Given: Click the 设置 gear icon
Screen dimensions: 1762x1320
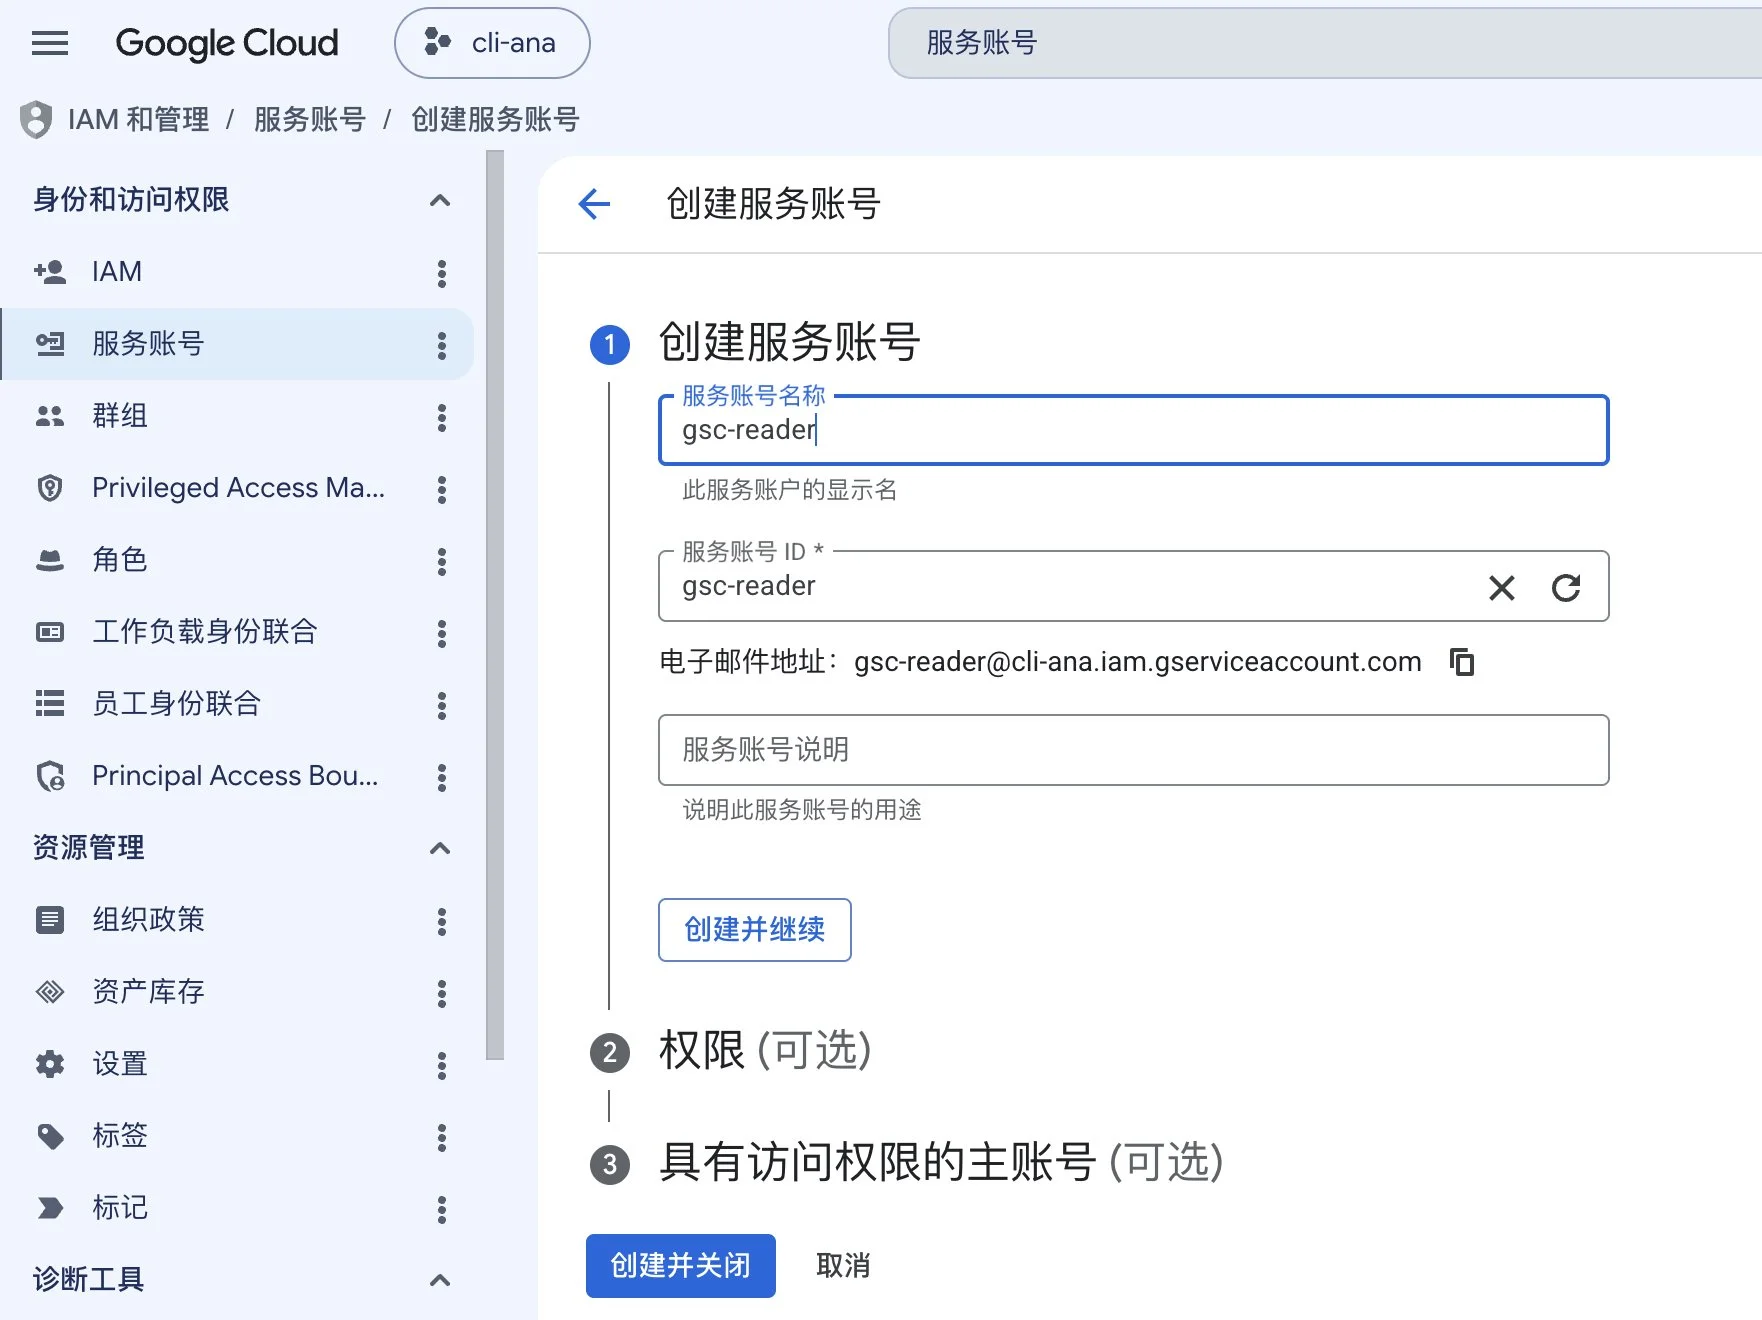Looking at the screenshot, I should click(x=50, y=1064).
